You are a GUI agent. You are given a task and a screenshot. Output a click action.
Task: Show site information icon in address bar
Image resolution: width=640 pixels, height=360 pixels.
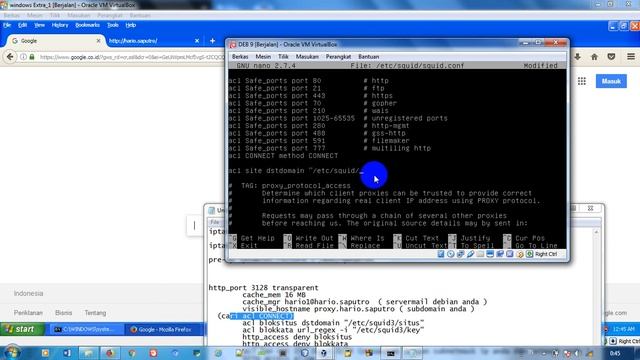click(23, 57)
